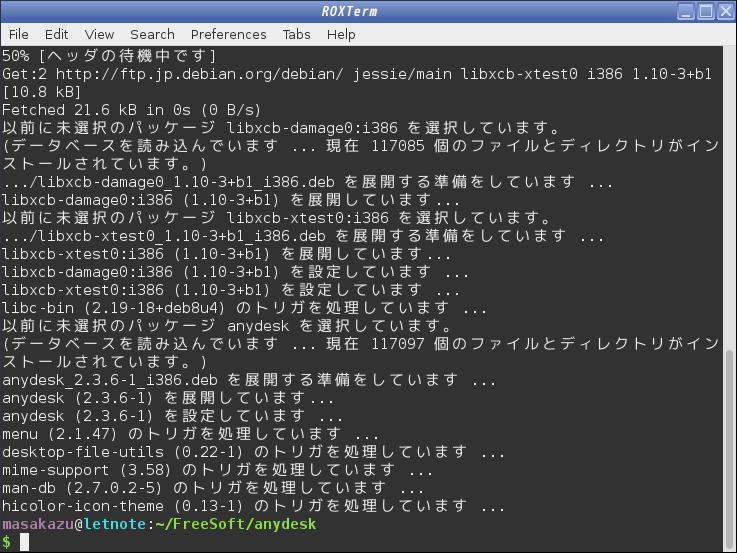
Task: Click the 'menu (2.1.47)' line
Action: pos(190,434)
